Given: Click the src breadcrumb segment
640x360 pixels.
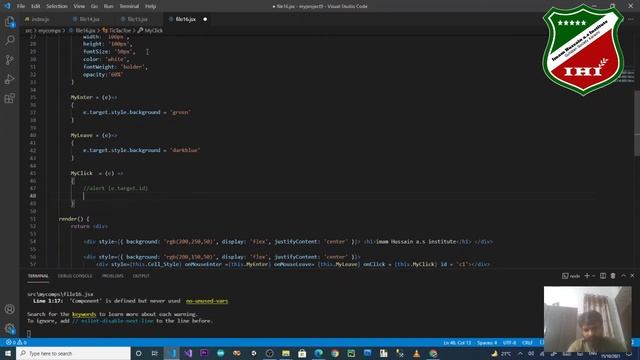Looking at the screenshot, I should coord(29,30).
